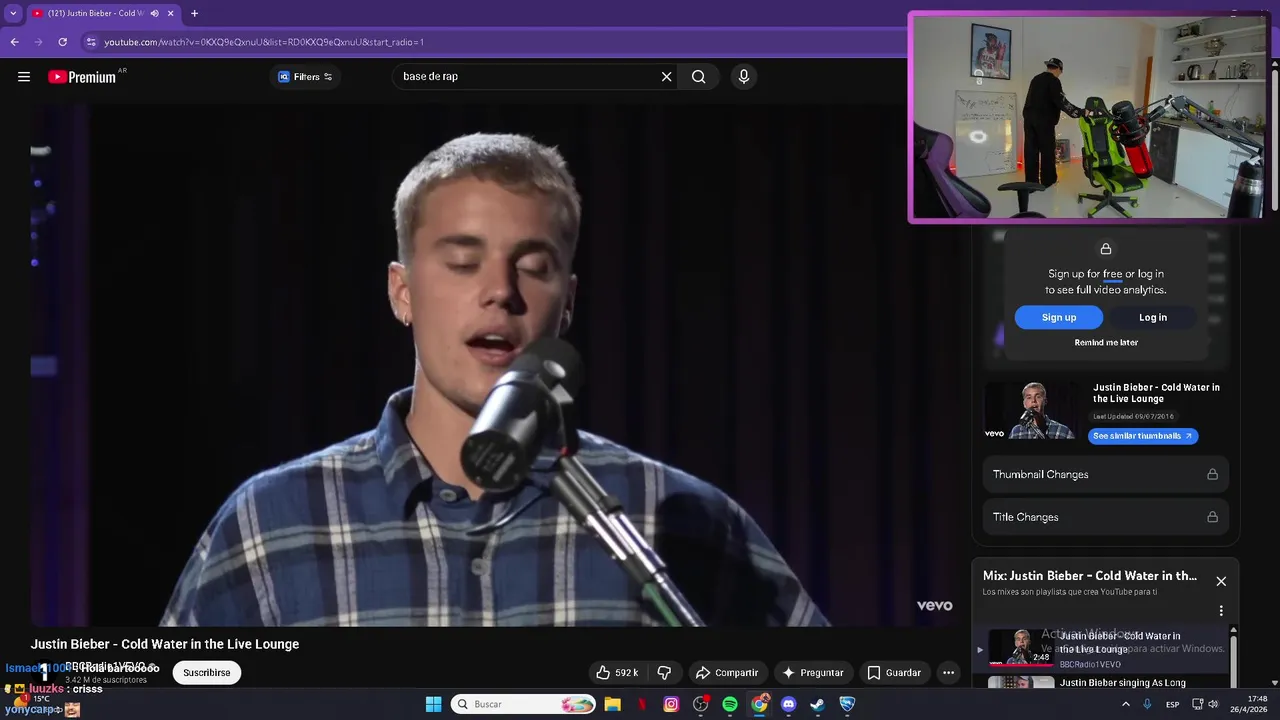The height and width of the screenshot is (720, 1280).
Task: Like the video showing 592 k
Action: (x=617, y=673)
